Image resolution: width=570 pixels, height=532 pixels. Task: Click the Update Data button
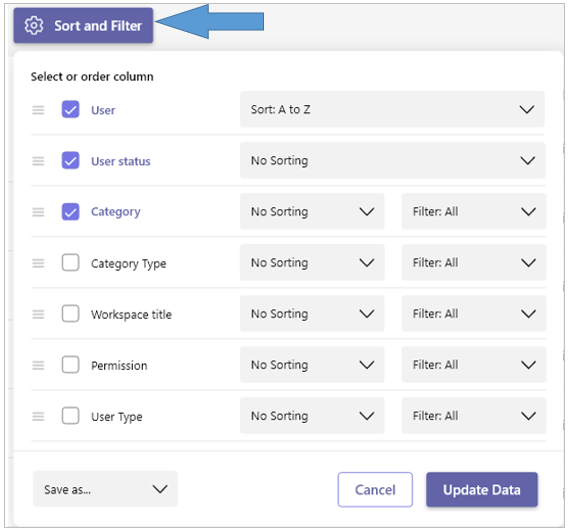[482, 490]
